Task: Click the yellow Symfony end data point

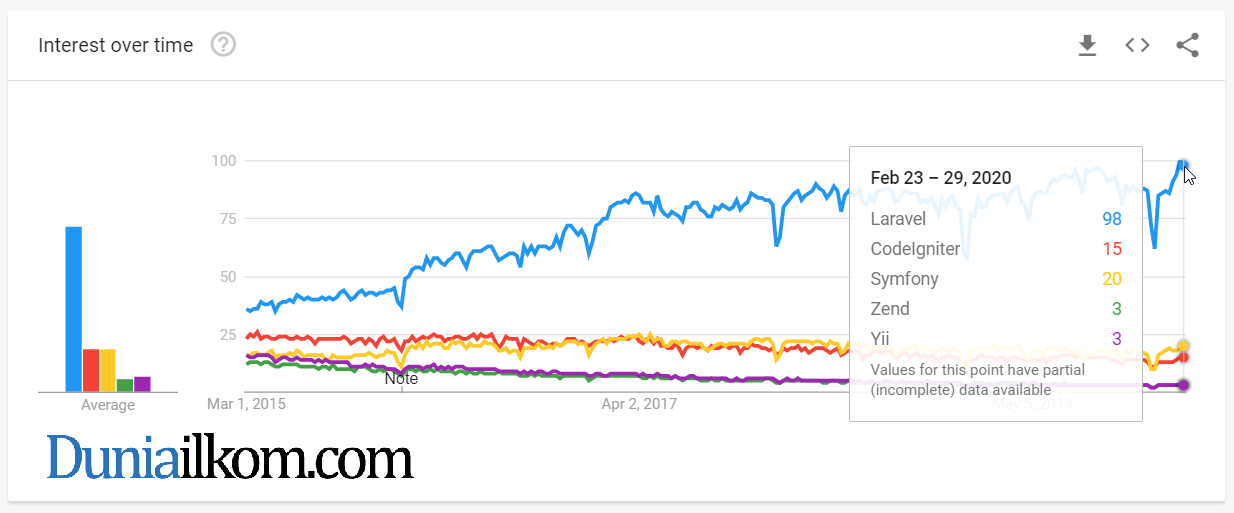Action: [x=1184, y=346]
